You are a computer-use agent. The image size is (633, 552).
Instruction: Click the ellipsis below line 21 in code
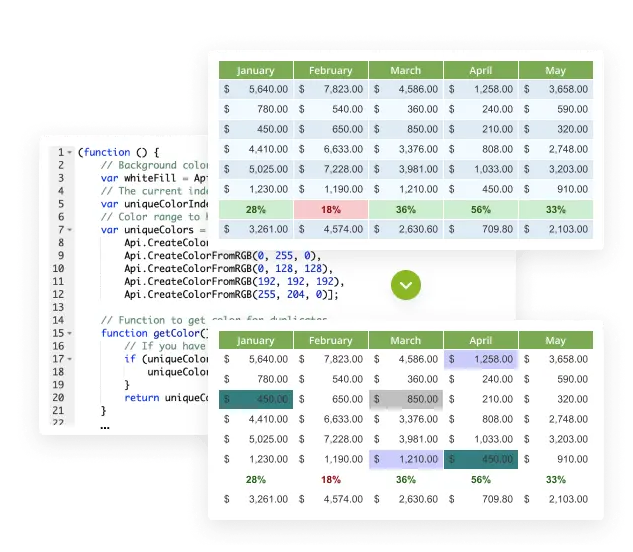click(x=106, y=424)
